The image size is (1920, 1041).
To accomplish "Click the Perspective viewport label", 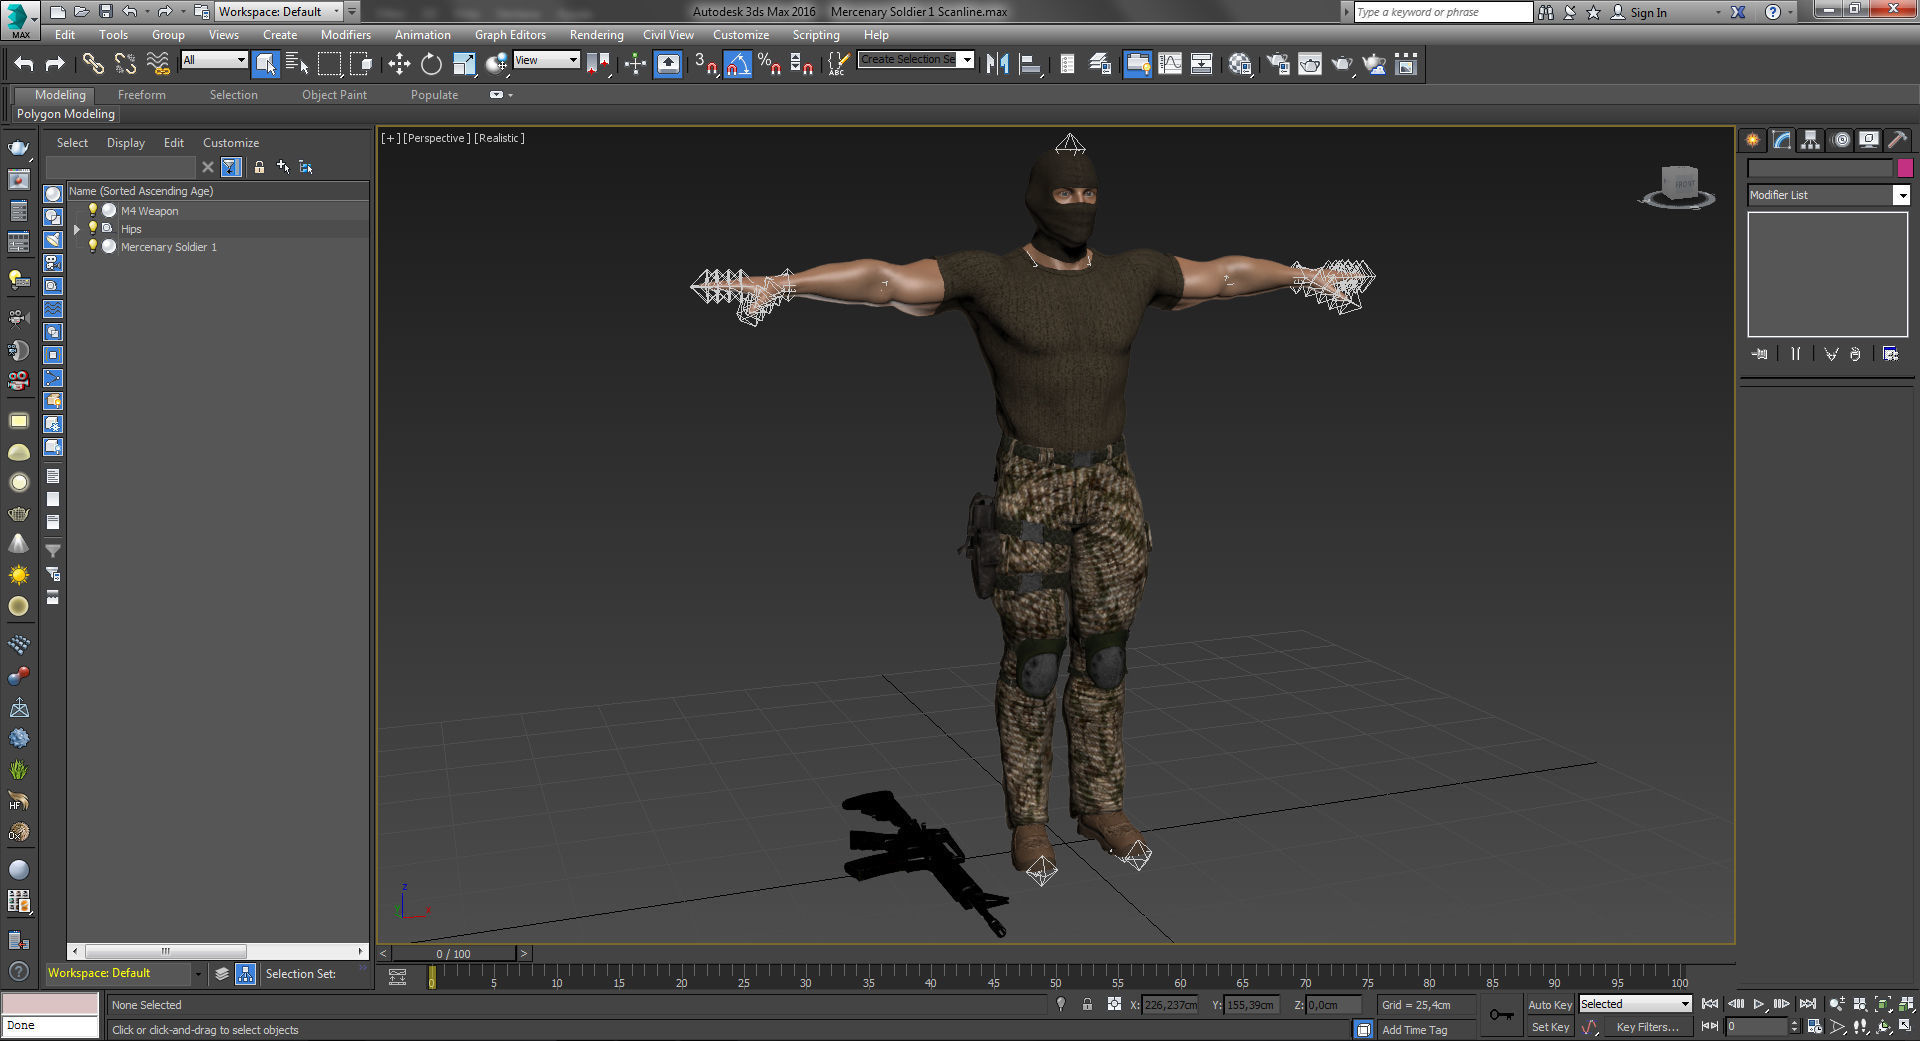I will click(436, 138).
